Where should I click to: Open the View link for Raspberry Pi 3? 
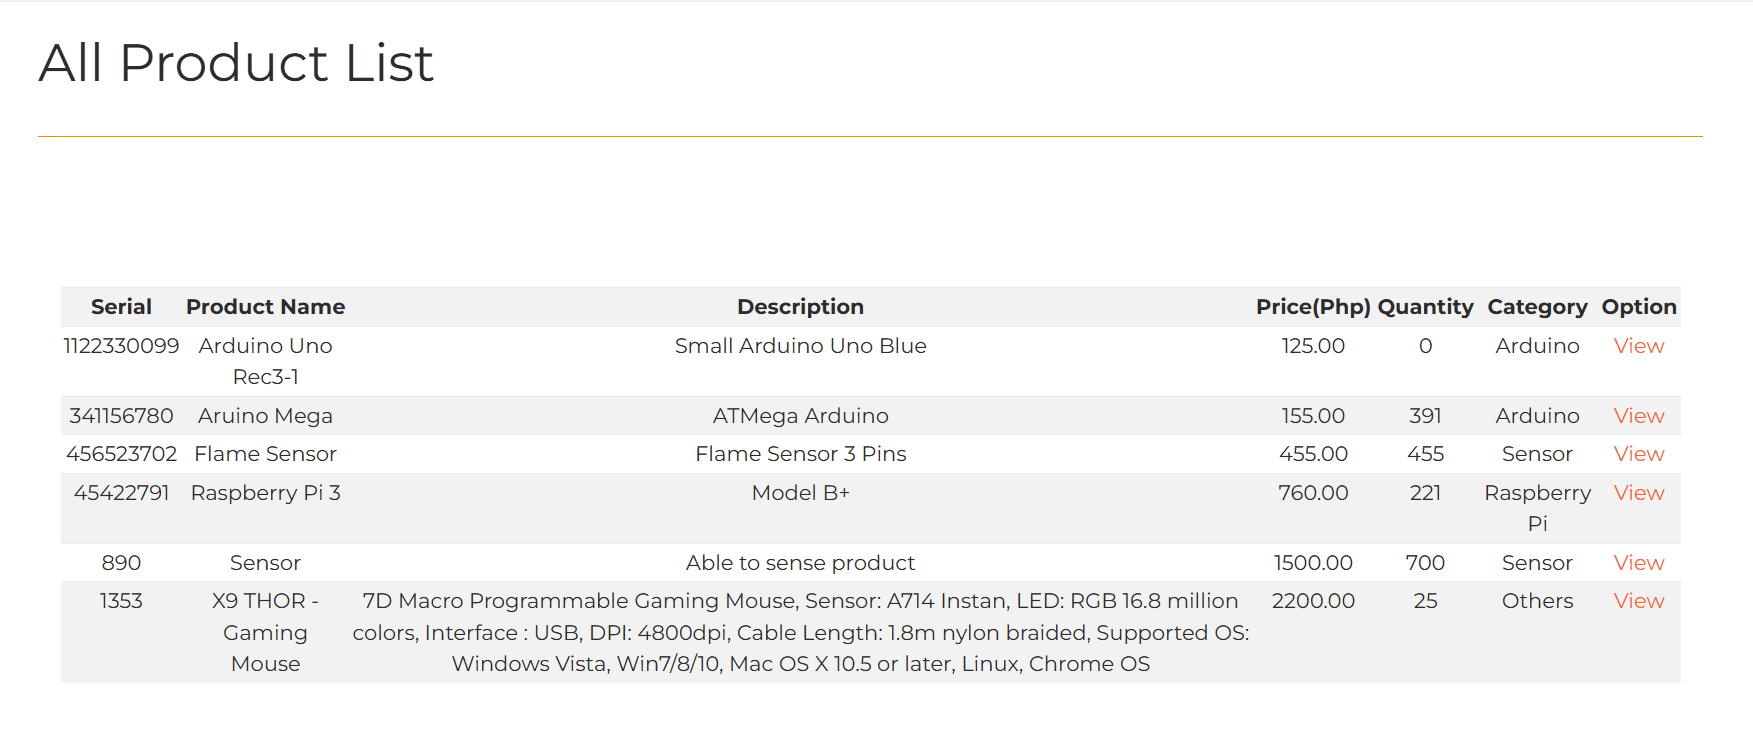tap(1638, 493)
